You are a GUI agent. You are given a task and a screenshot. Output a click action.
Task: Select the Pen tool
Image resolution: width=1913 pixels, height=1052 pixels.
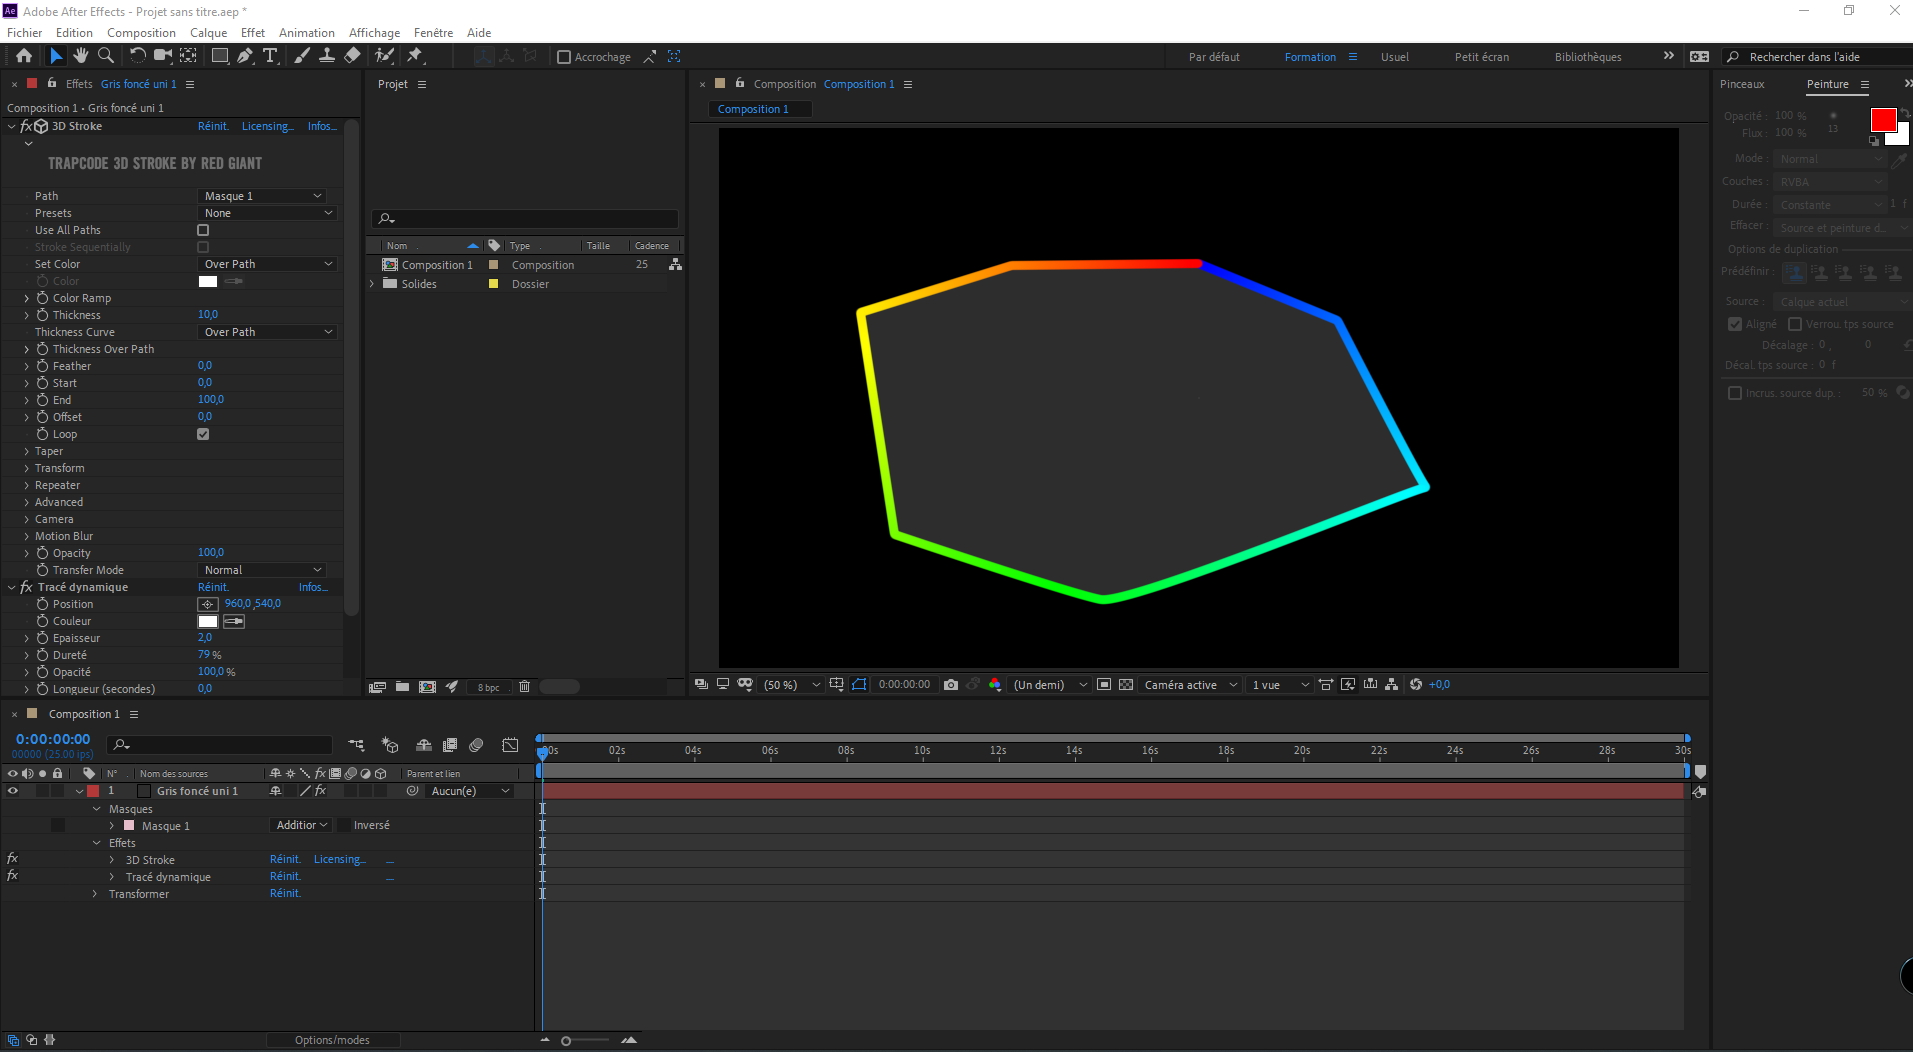click(245, 56)
